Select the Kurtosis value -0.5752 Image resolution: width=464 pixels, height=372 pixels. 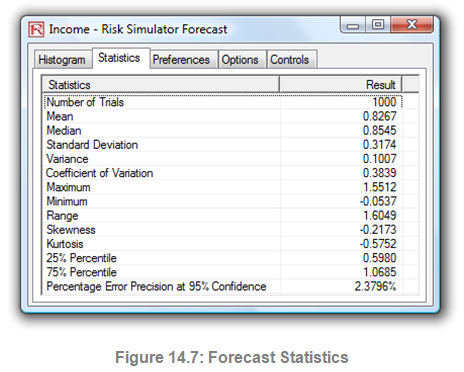click(378, 244)
